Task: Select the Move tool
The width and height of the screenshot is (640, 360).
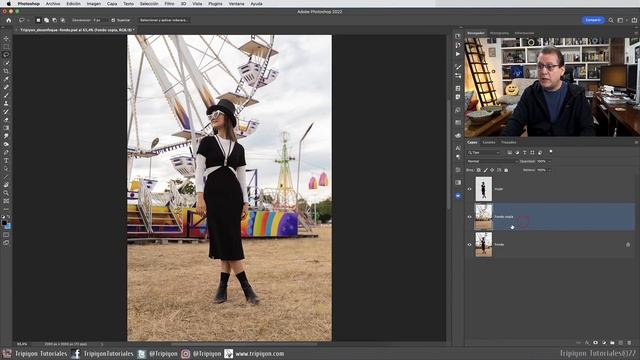Action: (x=6, y=38)
